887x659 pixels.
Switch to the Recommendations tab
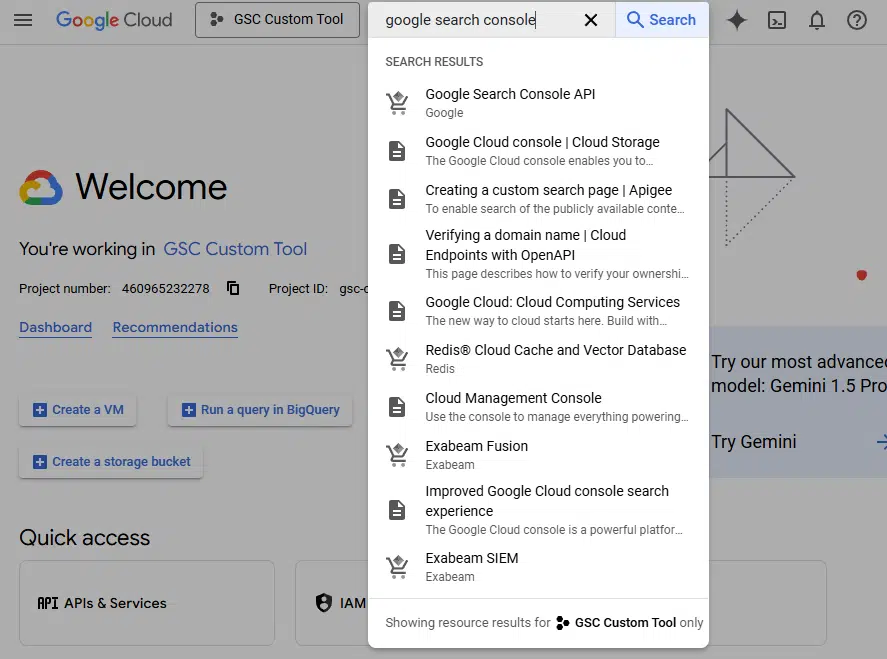pos(175,328)
